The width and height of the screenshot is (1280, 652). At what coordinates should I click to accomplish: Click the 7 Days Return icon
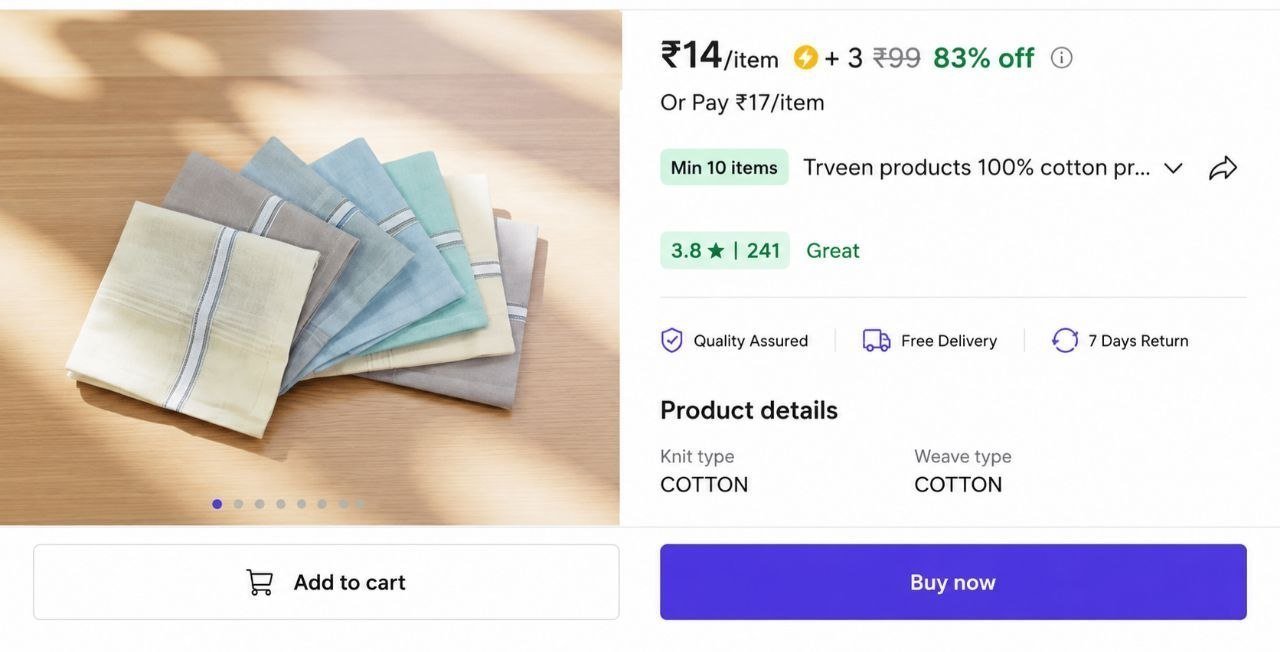click(x=1065, y=341)
